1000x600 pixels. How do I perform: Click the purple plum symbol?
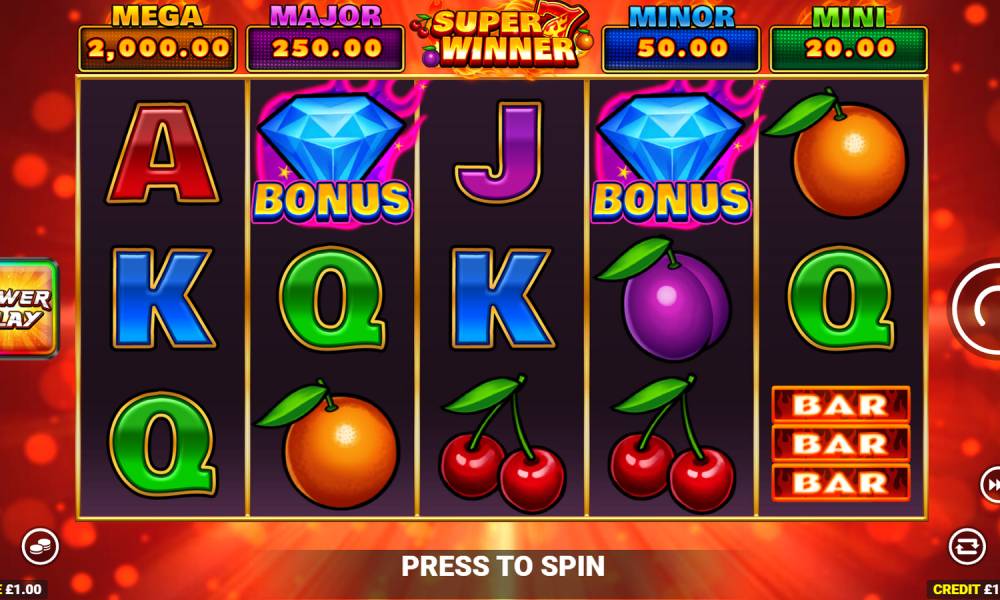tap(665, 298)
